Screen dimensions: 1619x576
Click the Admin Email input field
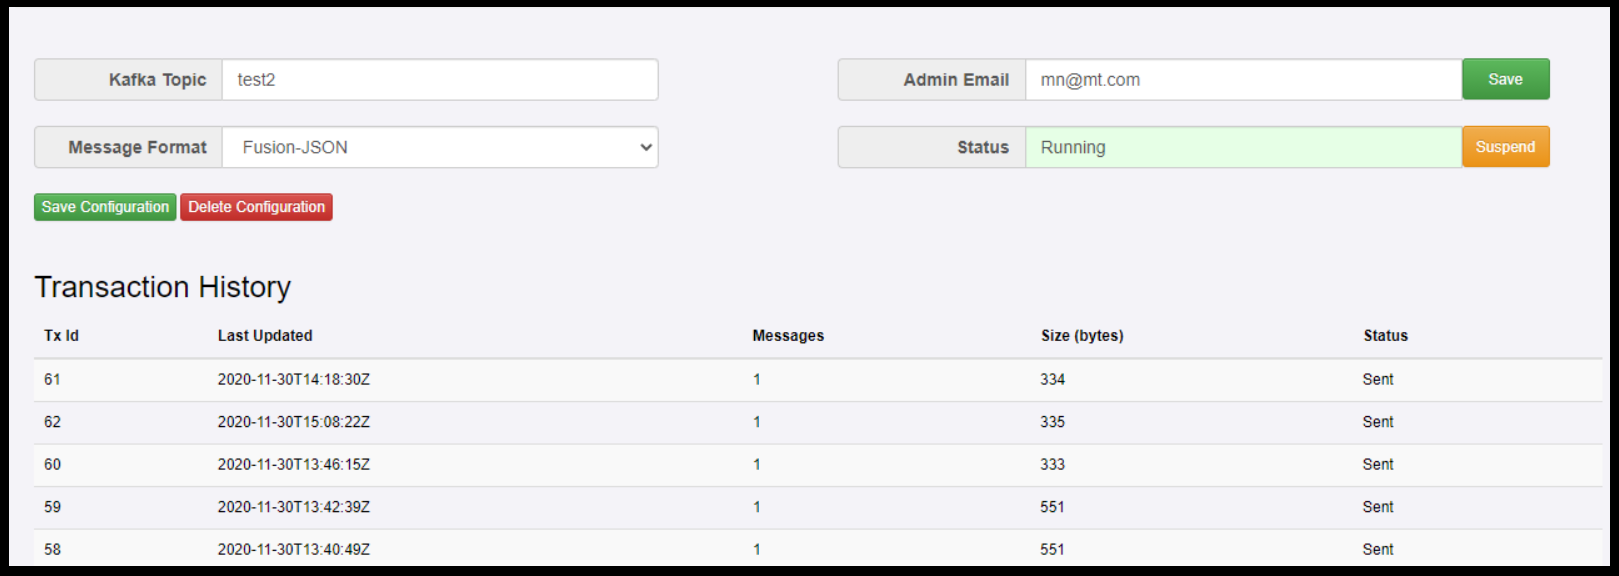[1243, 80]
